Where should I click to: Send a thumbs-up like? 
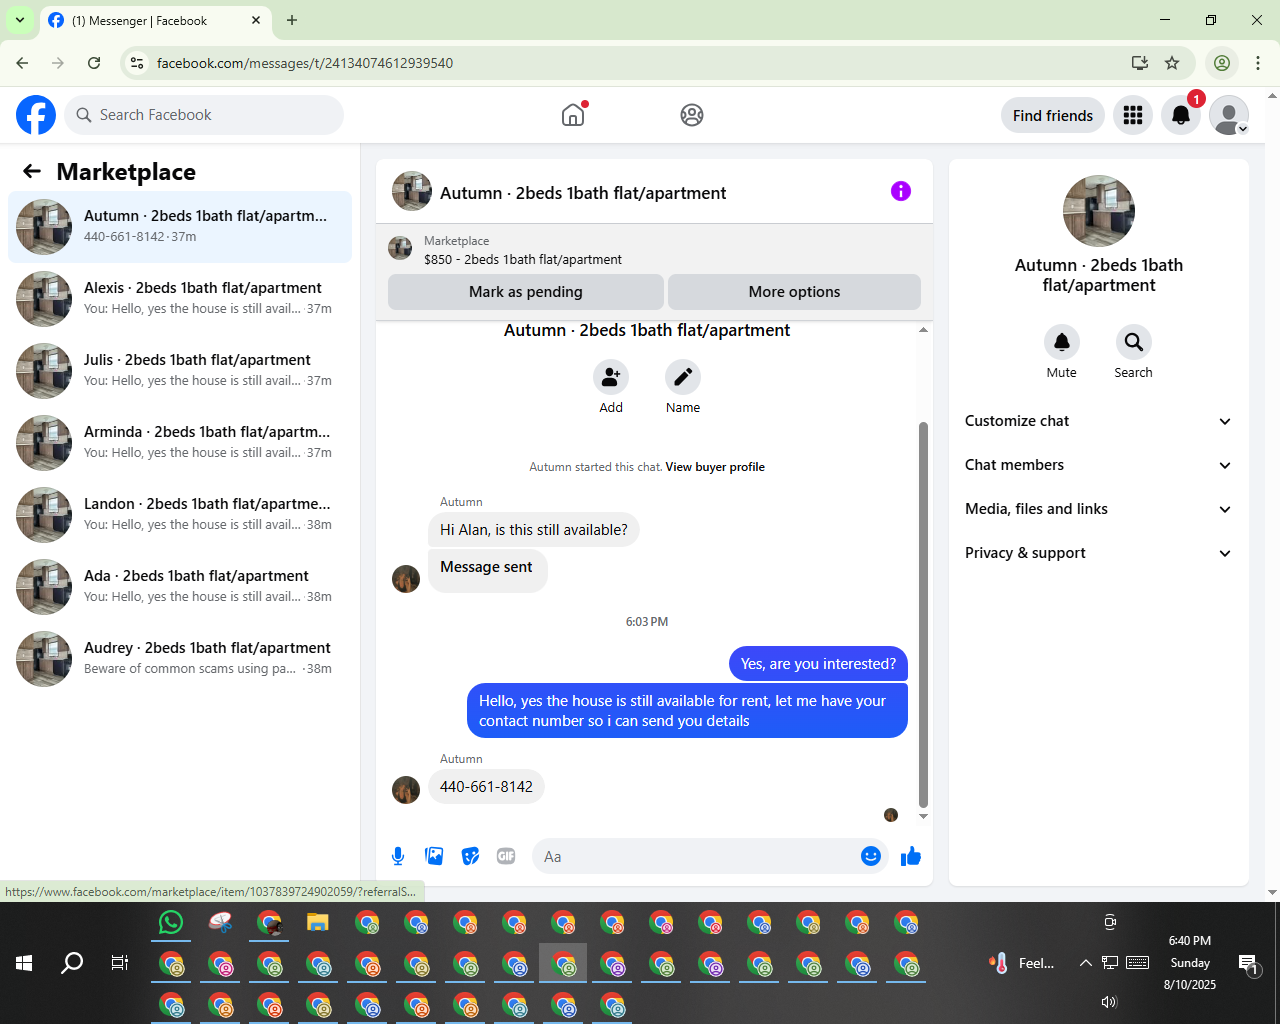coord(911,856)
